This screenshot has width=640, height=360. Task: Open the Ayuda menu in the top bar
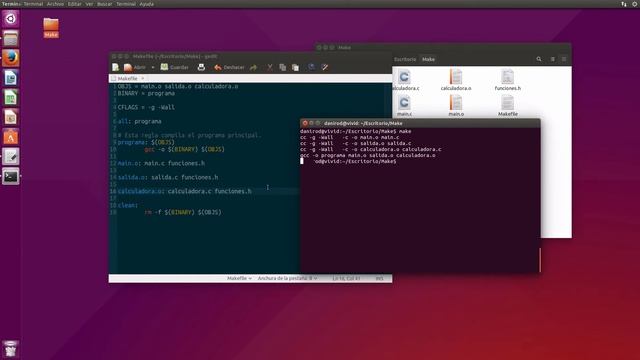147,4
